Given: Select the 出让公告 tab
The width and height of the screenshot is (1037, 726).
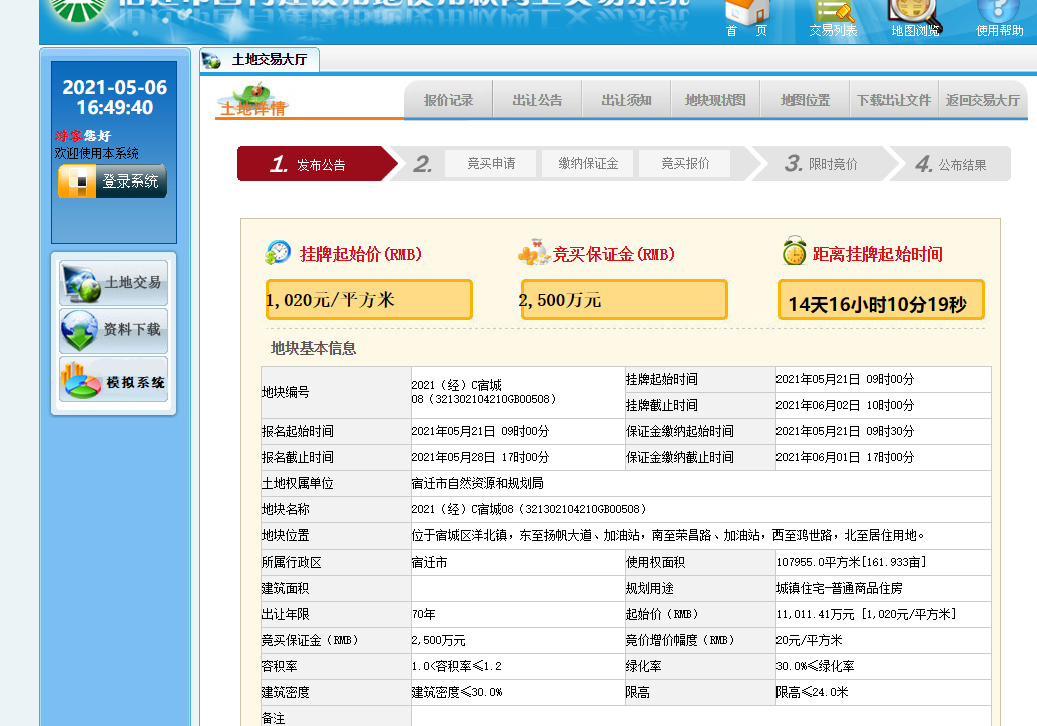Looking at the screenshot, I should [x=537, y=100].
